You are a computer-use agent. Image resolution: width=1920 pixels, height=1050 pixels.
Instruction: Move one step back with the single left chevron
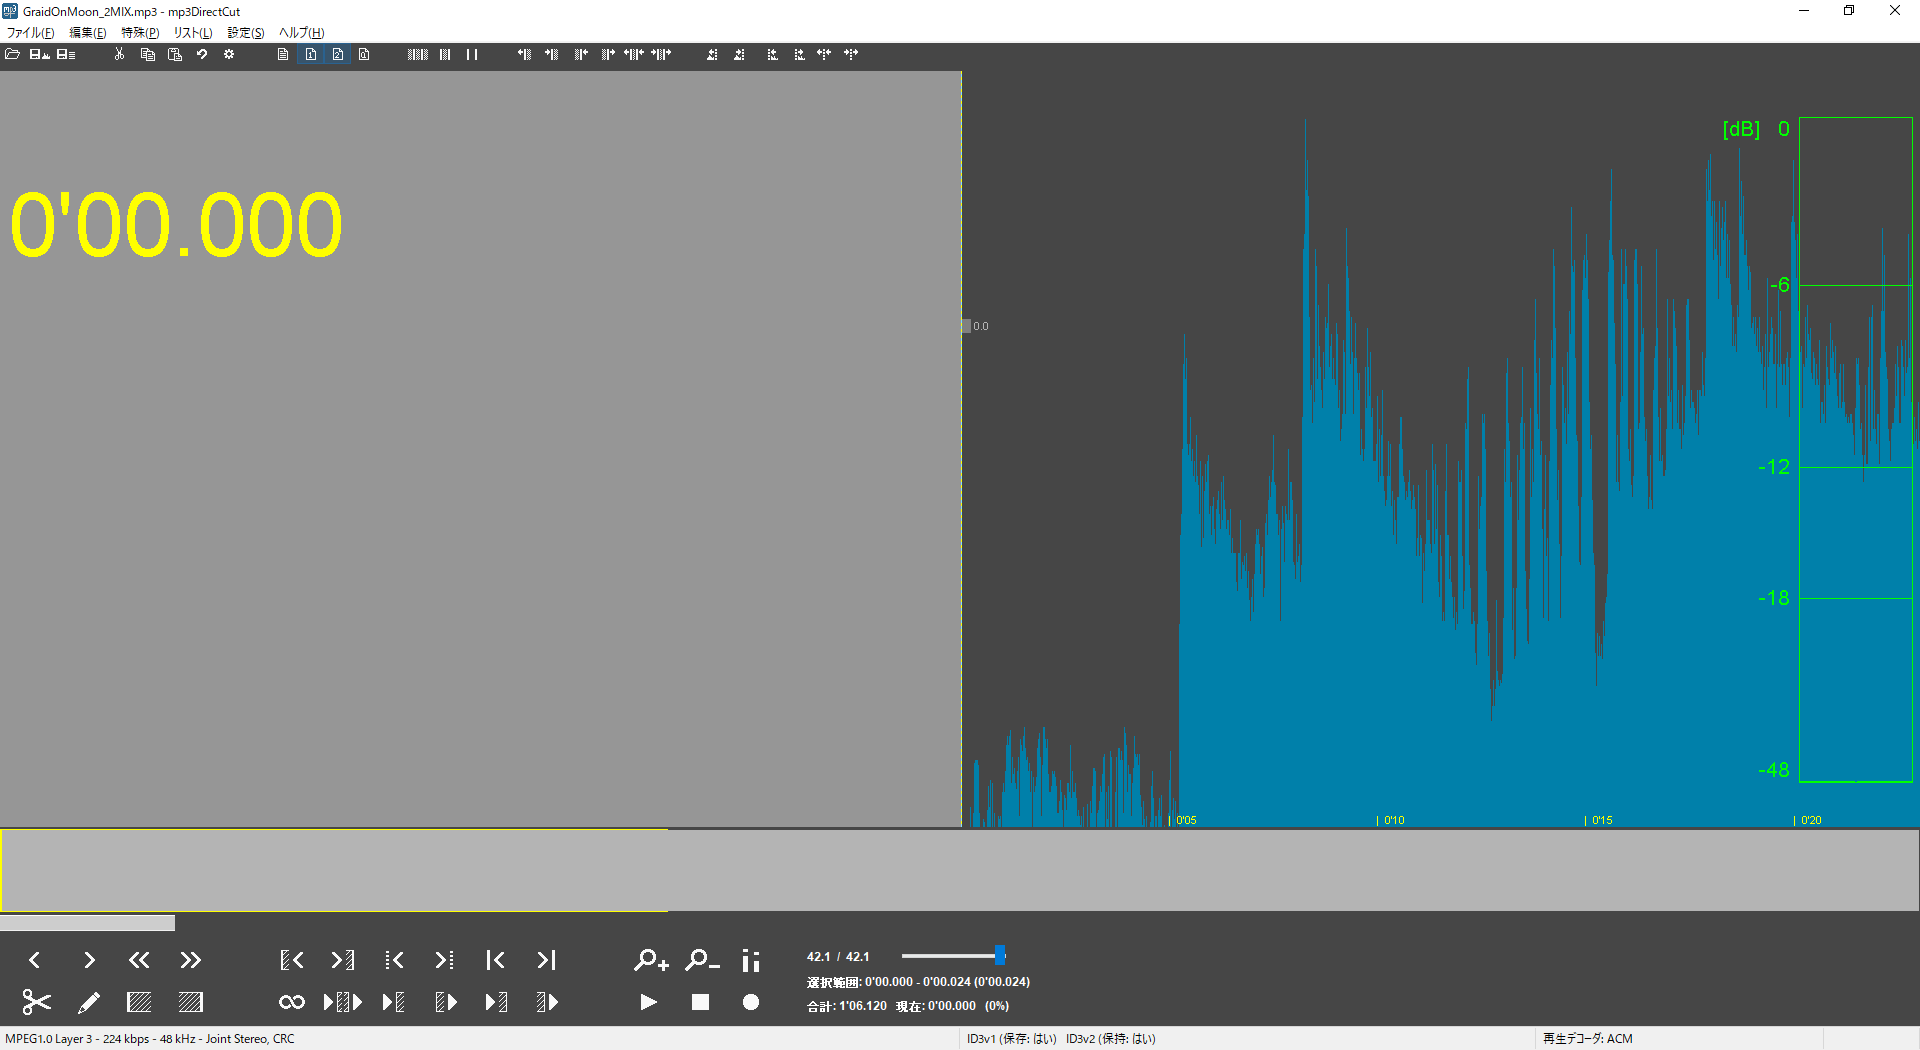point(35,960)
